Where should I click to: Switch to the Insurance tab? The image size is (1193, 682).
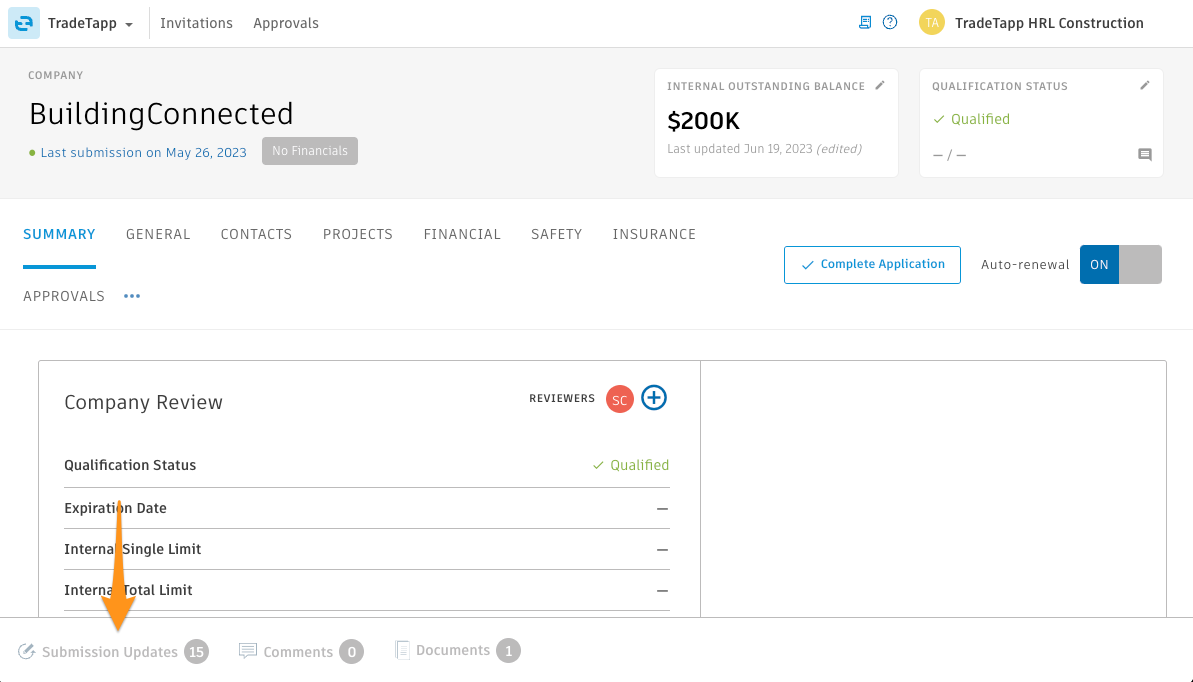pos(654,234)
